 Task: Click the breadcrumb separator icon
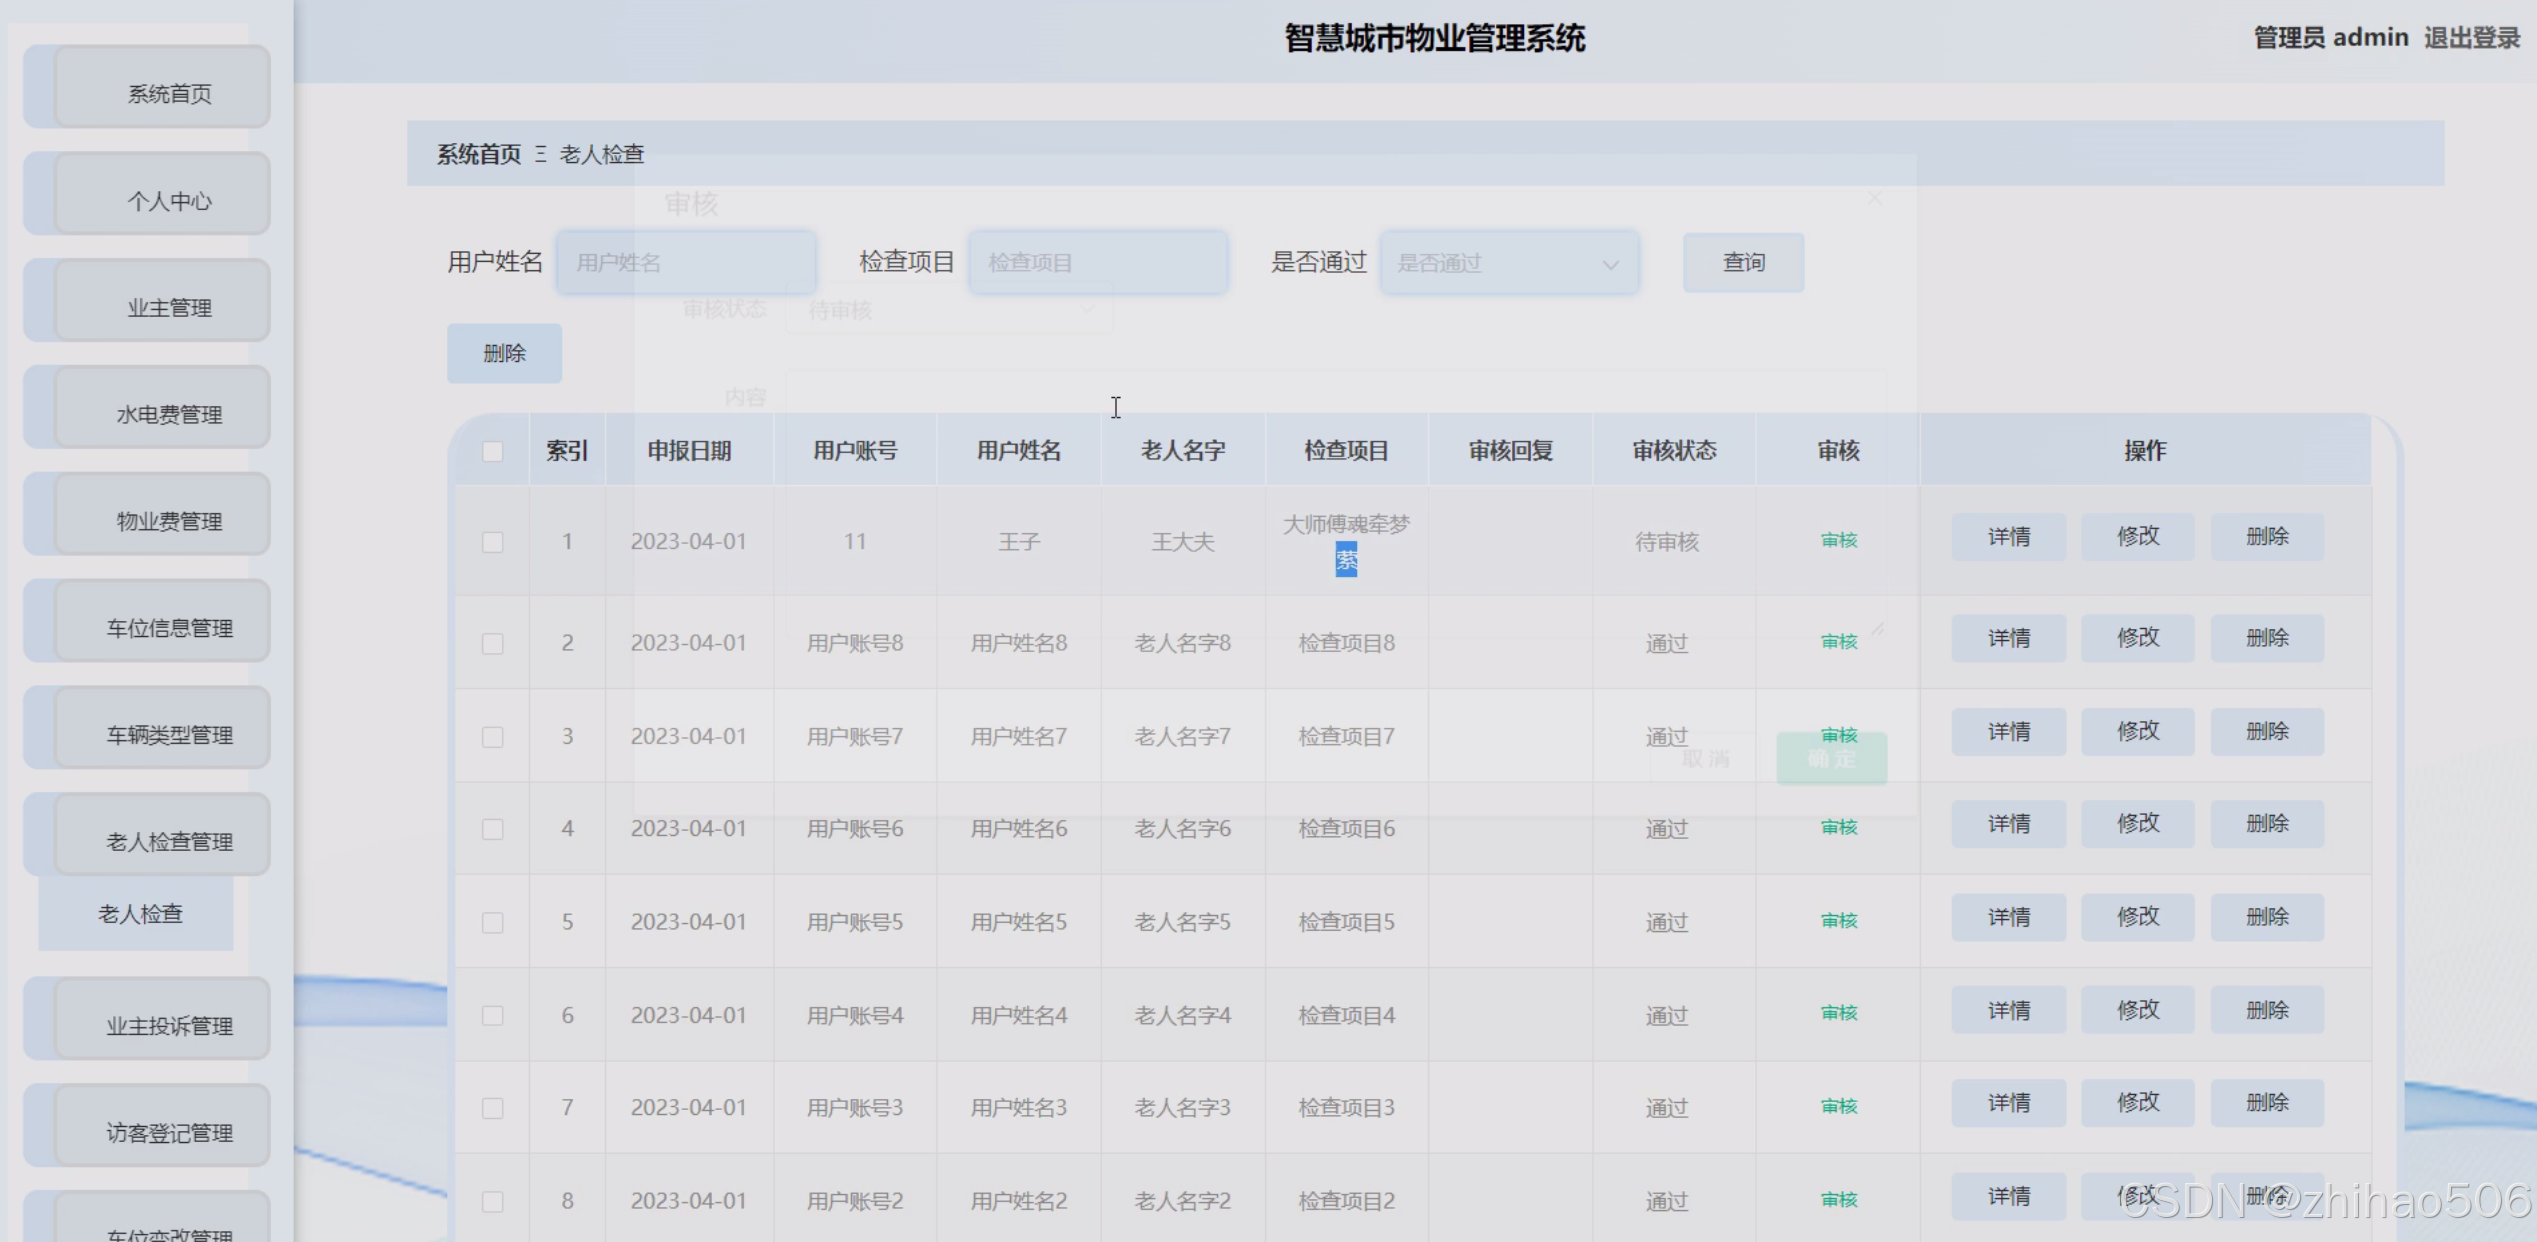540,154
